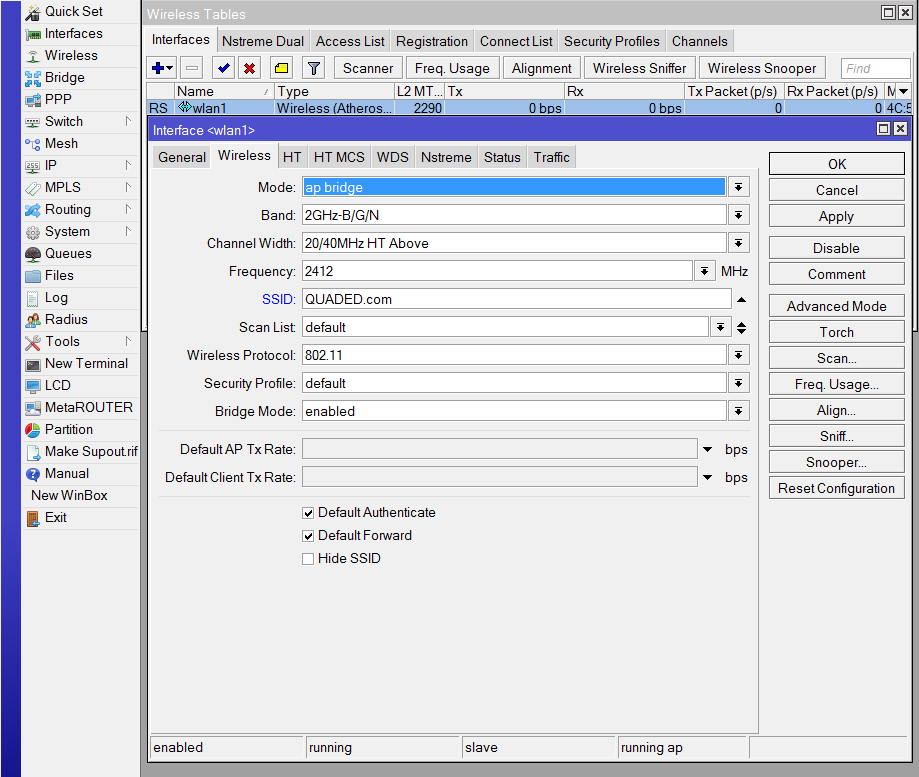Click the OK button

pyautogui.click(x=836, y=164)
